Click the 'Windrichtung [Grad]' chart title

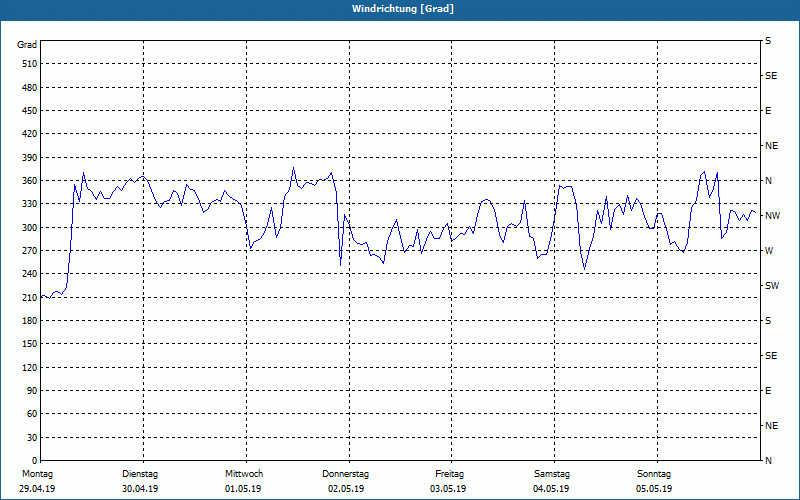(403, 9)
